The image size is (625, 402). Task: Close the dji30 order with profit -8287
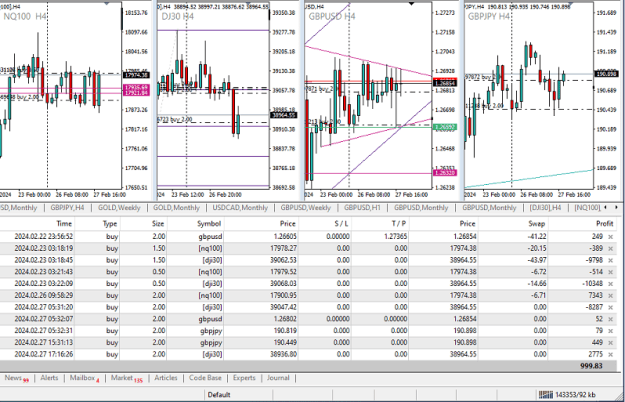(x=610, y=307)
